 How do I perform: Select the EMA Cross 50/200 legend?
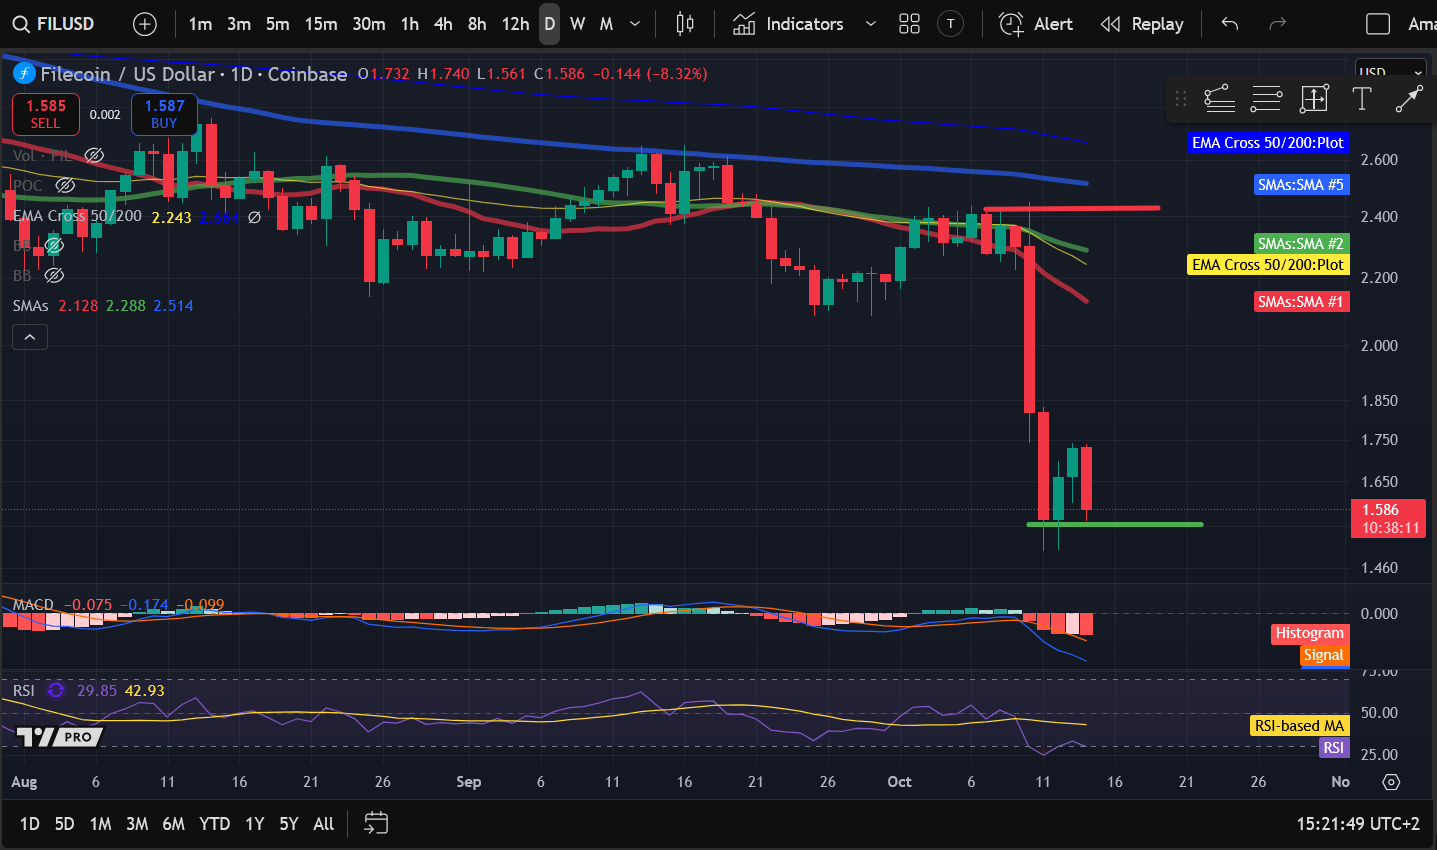click(x=78, y=216)
